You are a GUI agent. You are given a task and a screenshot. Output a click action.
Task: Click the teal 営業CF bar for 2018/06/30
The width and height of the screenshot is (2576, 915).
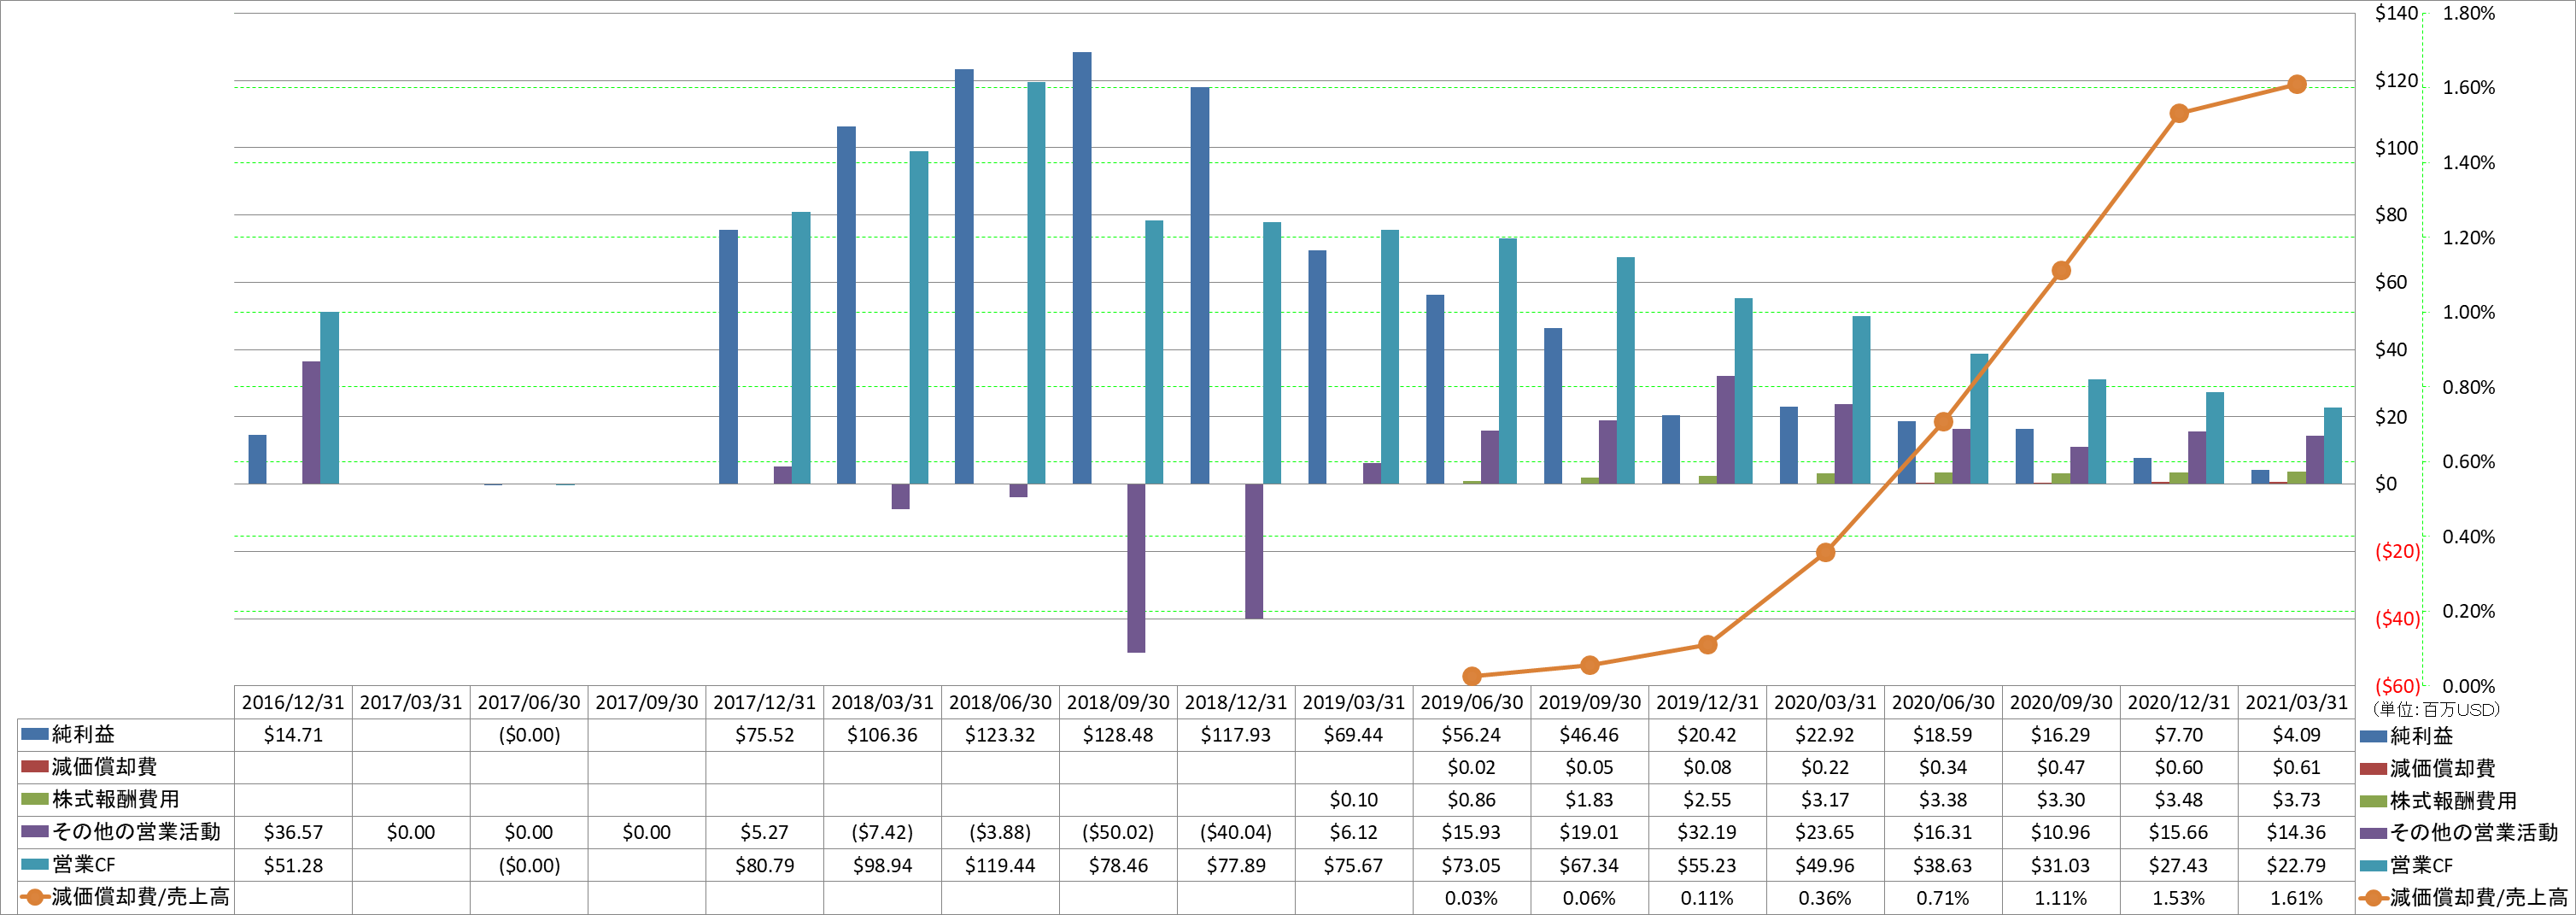(1036, 283)
